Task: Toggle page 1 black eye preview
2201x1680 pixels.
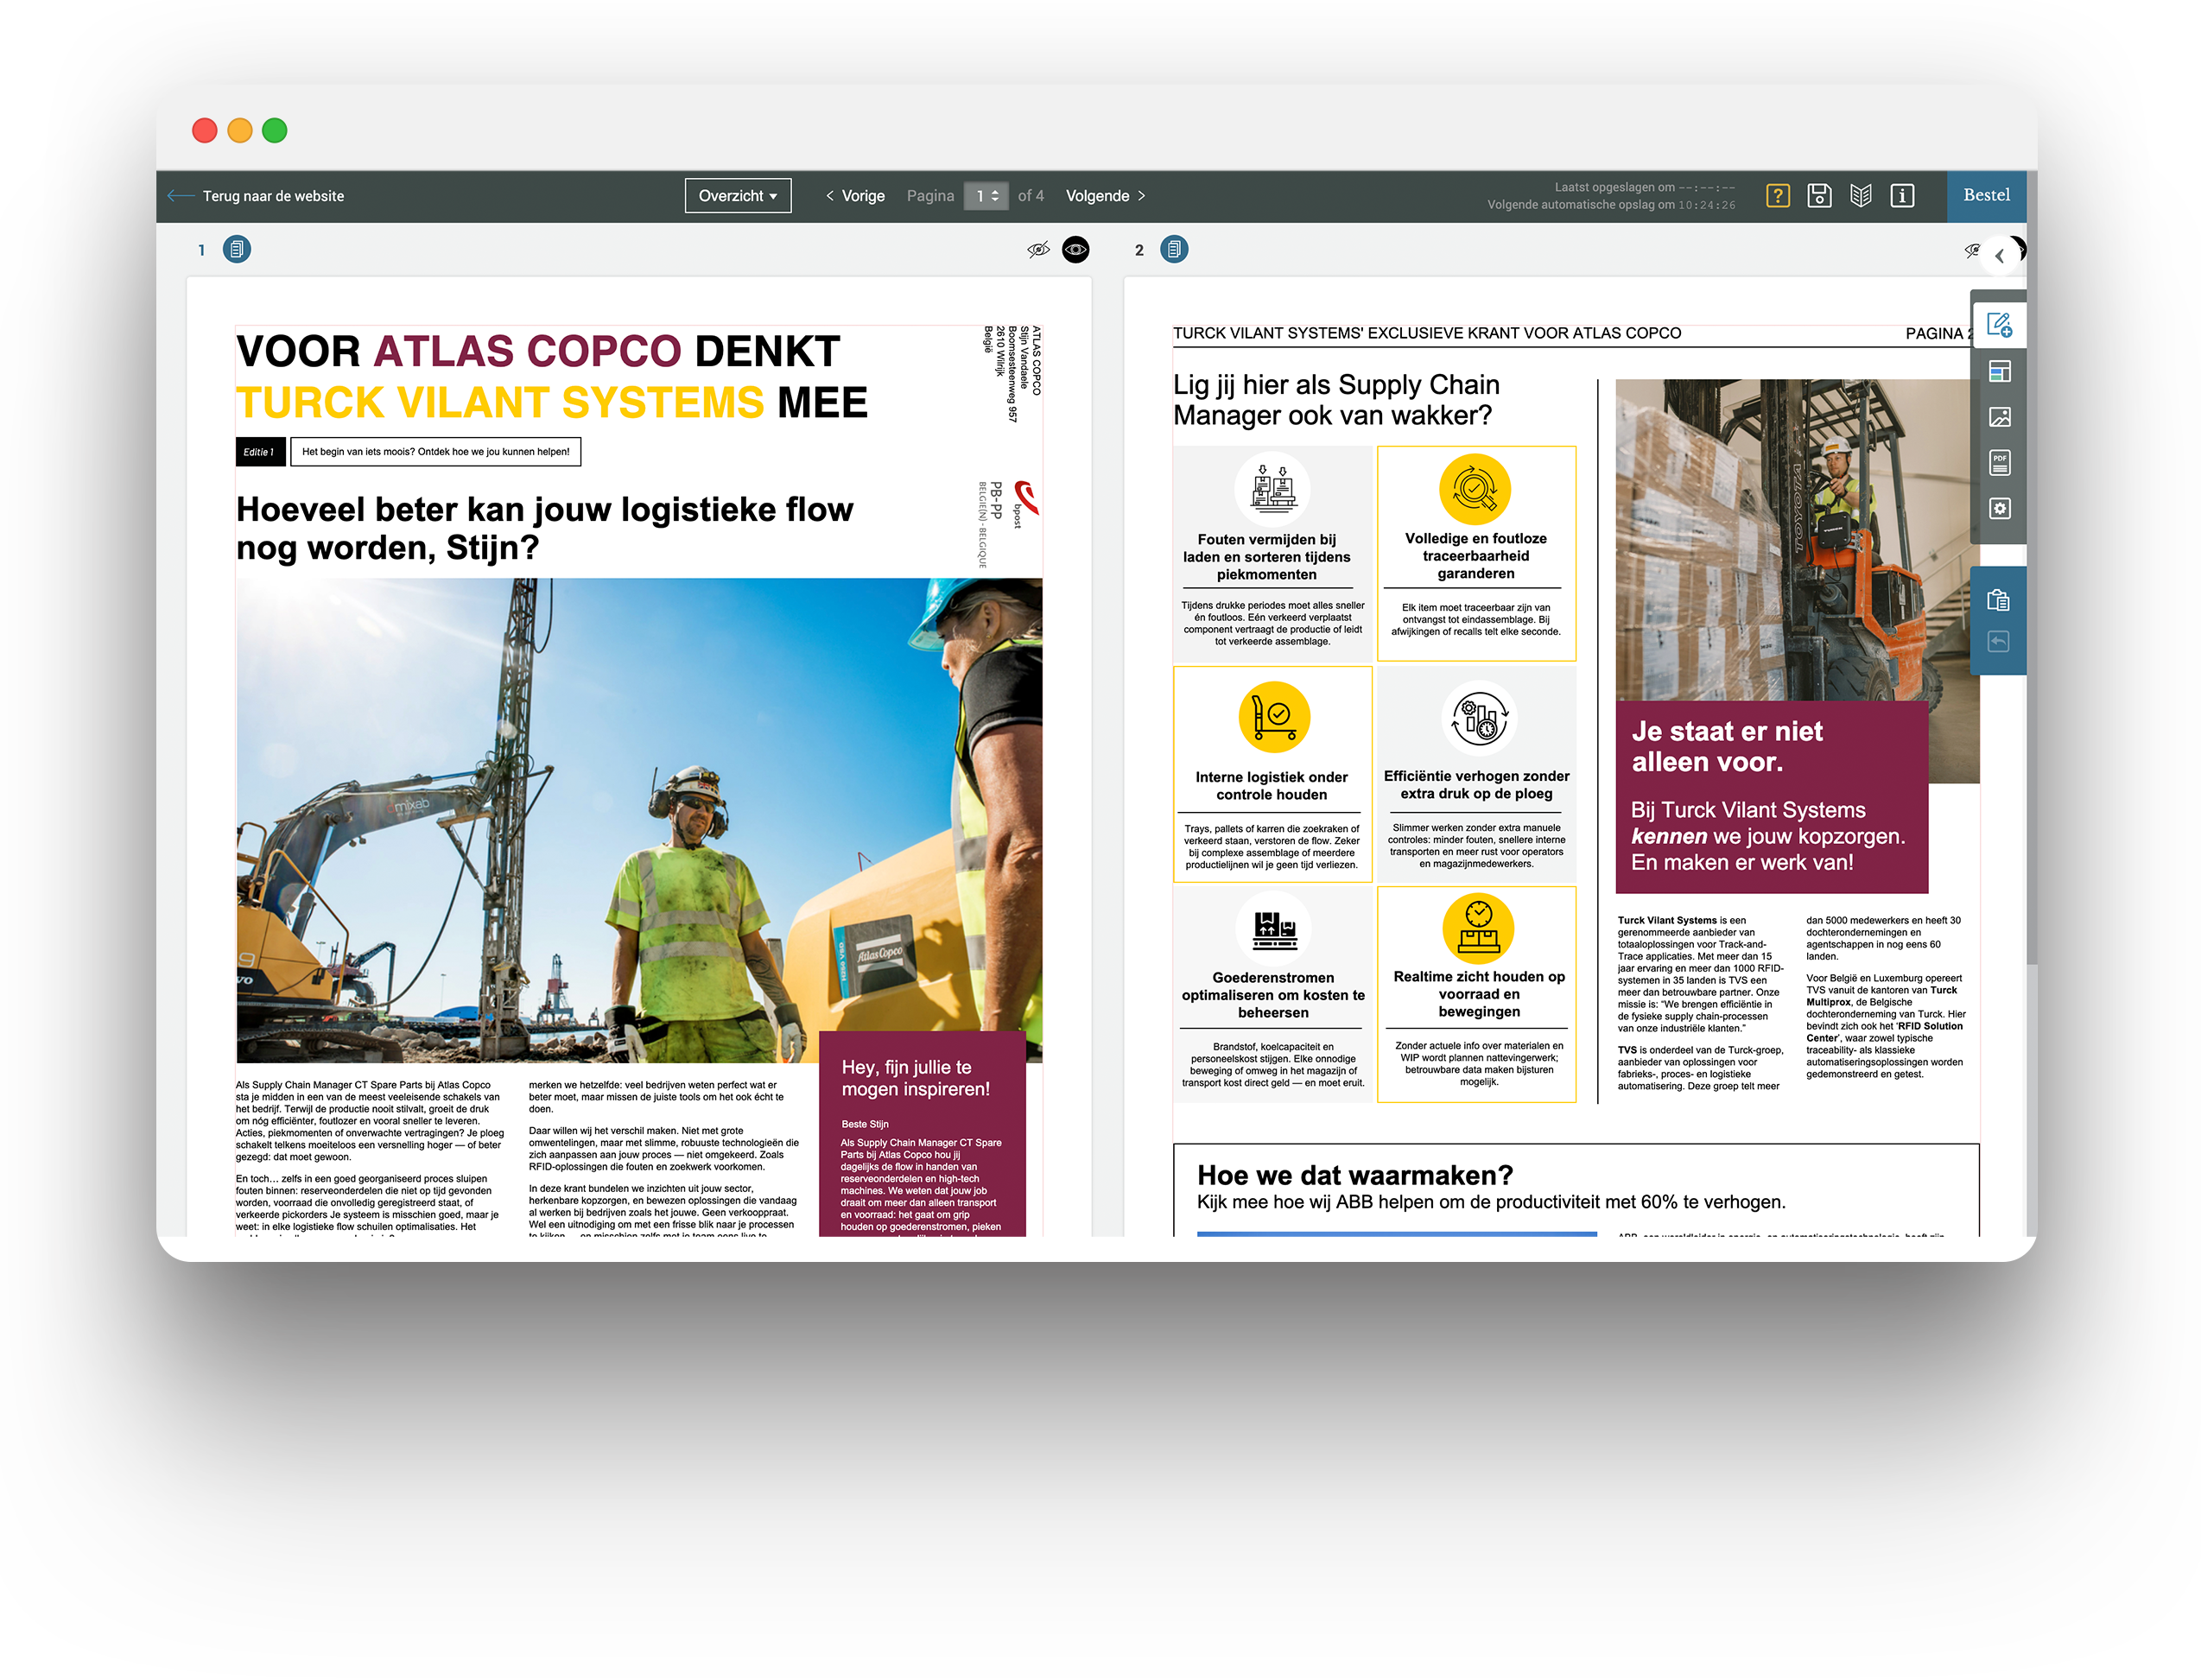Action: tap(1076, 250)
